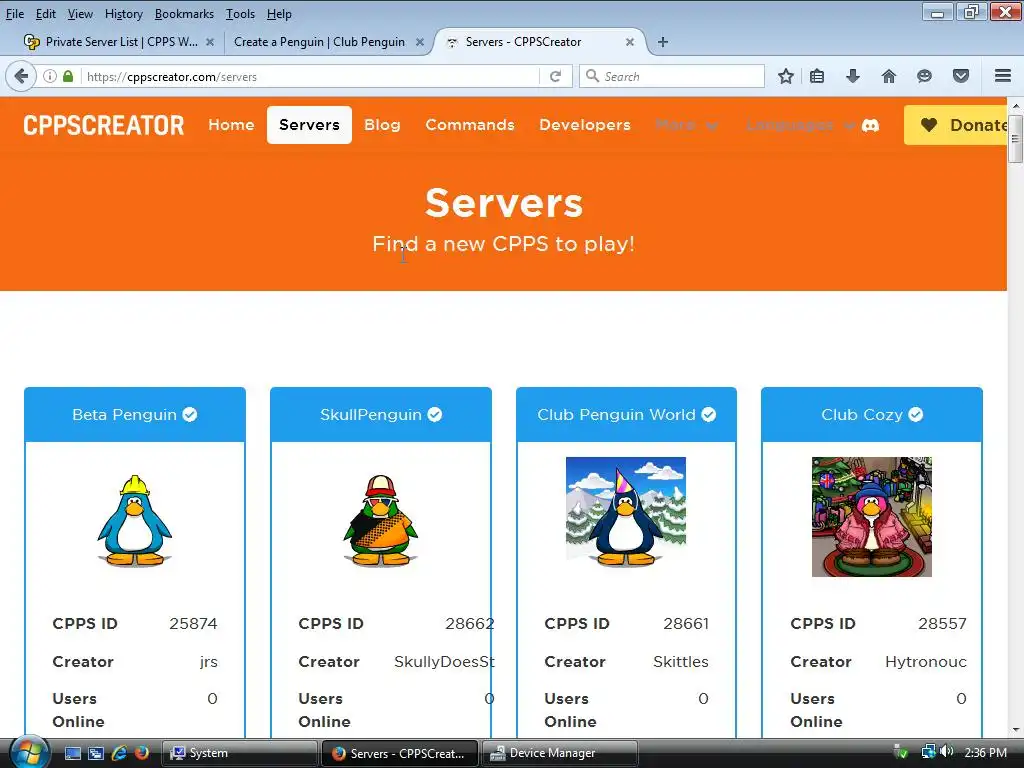The height and width of the screenshot is (768, 1024).
Task: Launch Firefox from quick launch bar
Action: pos(142,753)
